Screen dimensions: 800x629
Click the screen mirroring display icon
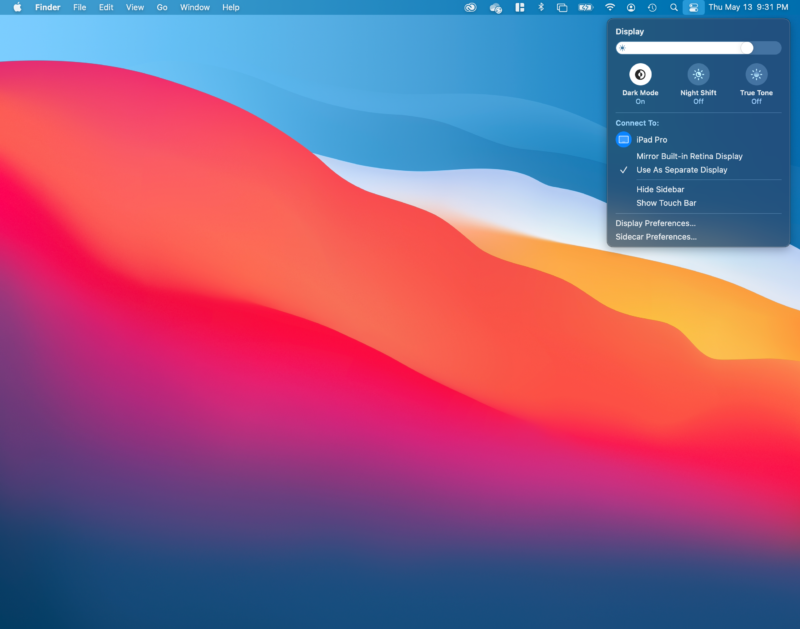pyautogui.click(x=562, y=7)
